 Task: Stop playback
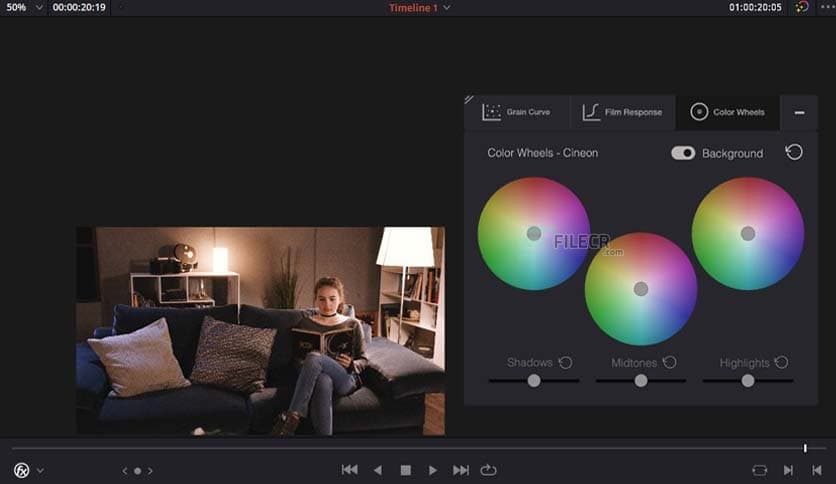click(x=406, y=470)
